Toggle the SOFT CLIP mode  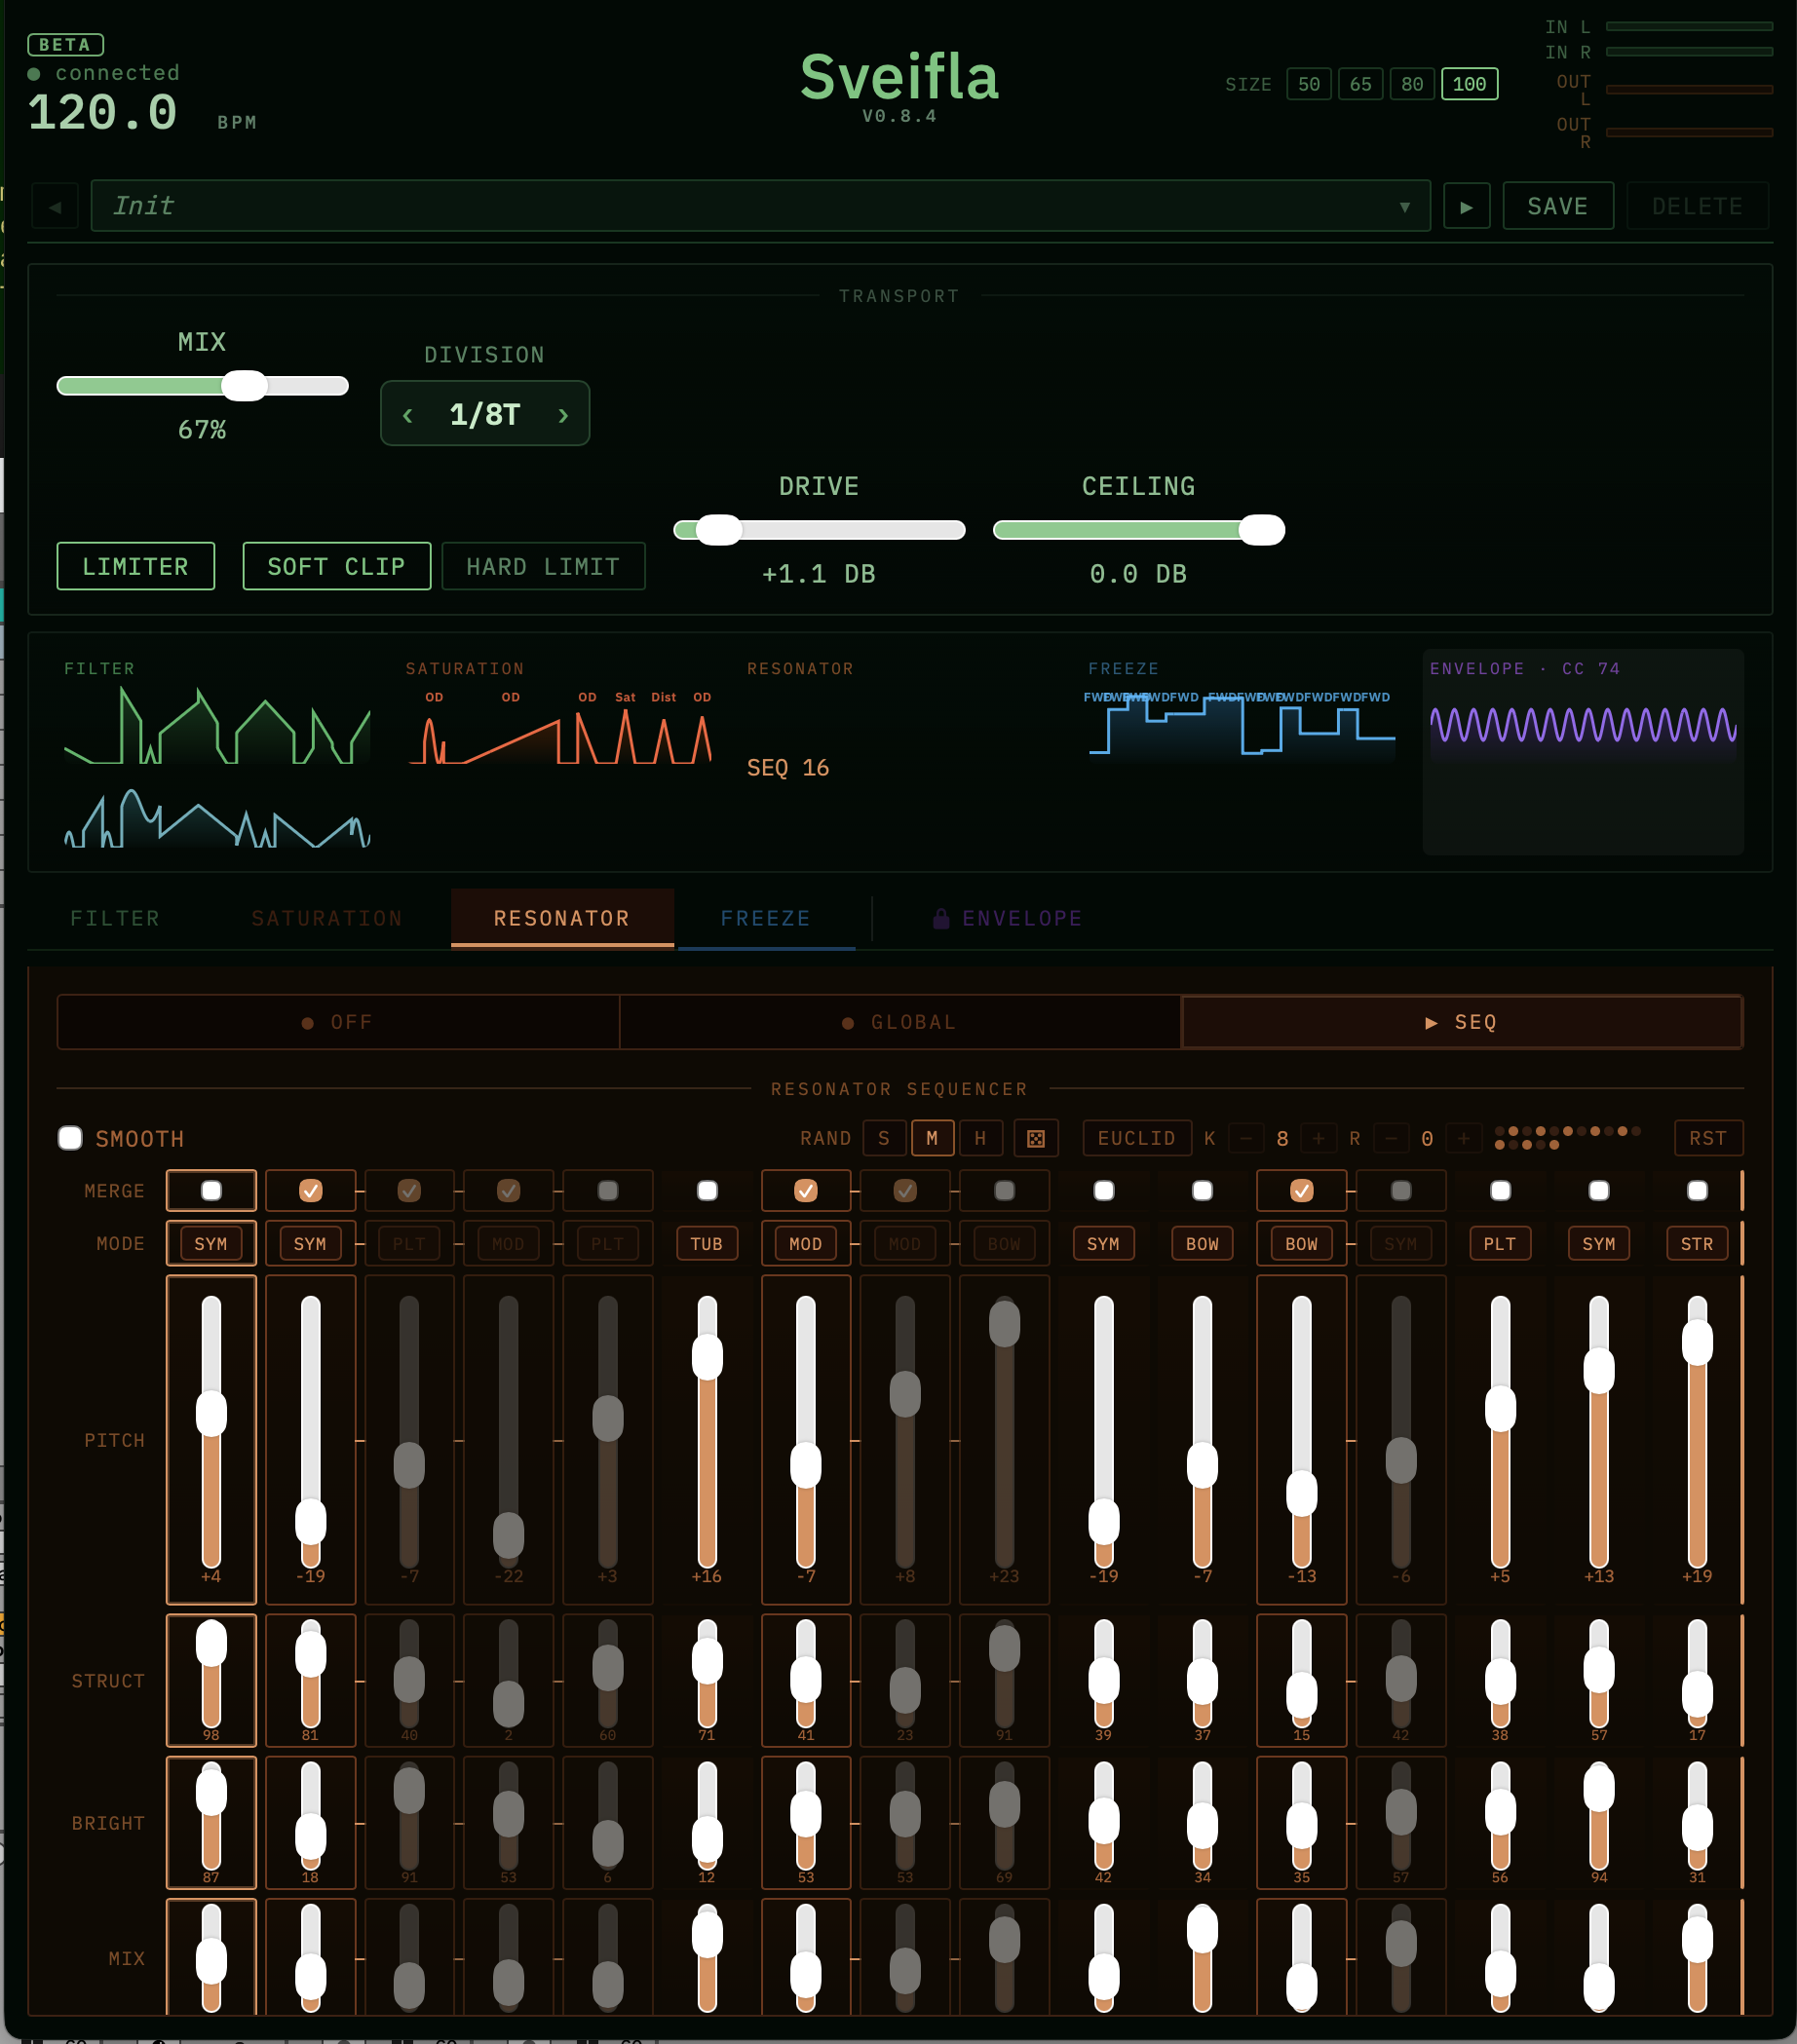[337, 566]
